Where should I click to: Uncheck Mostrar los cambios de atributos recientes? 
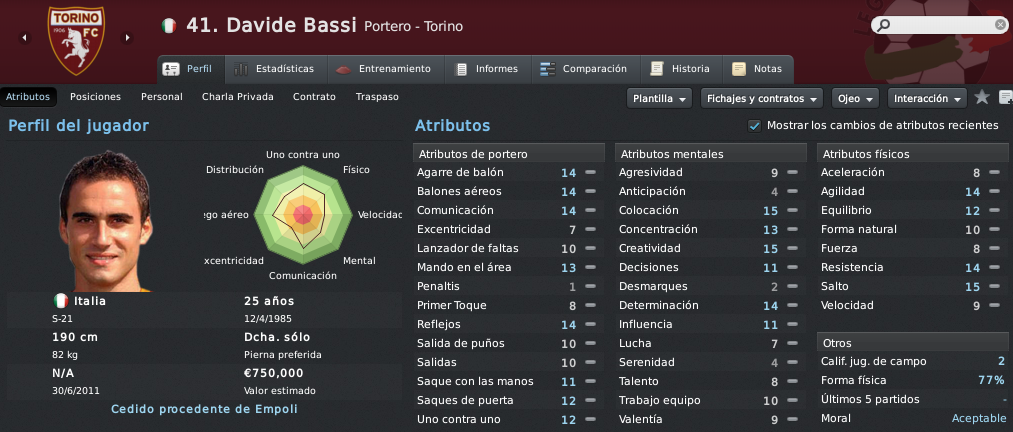[754, 126]
